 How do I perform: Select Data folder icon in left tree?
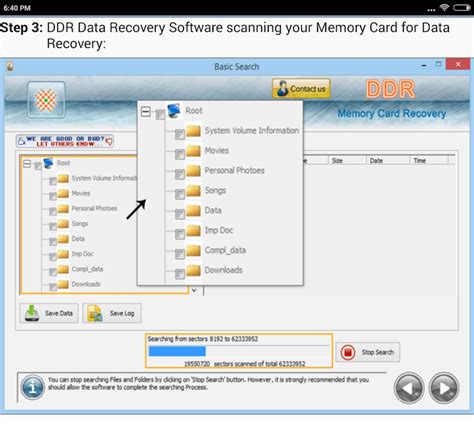(63, 239)
